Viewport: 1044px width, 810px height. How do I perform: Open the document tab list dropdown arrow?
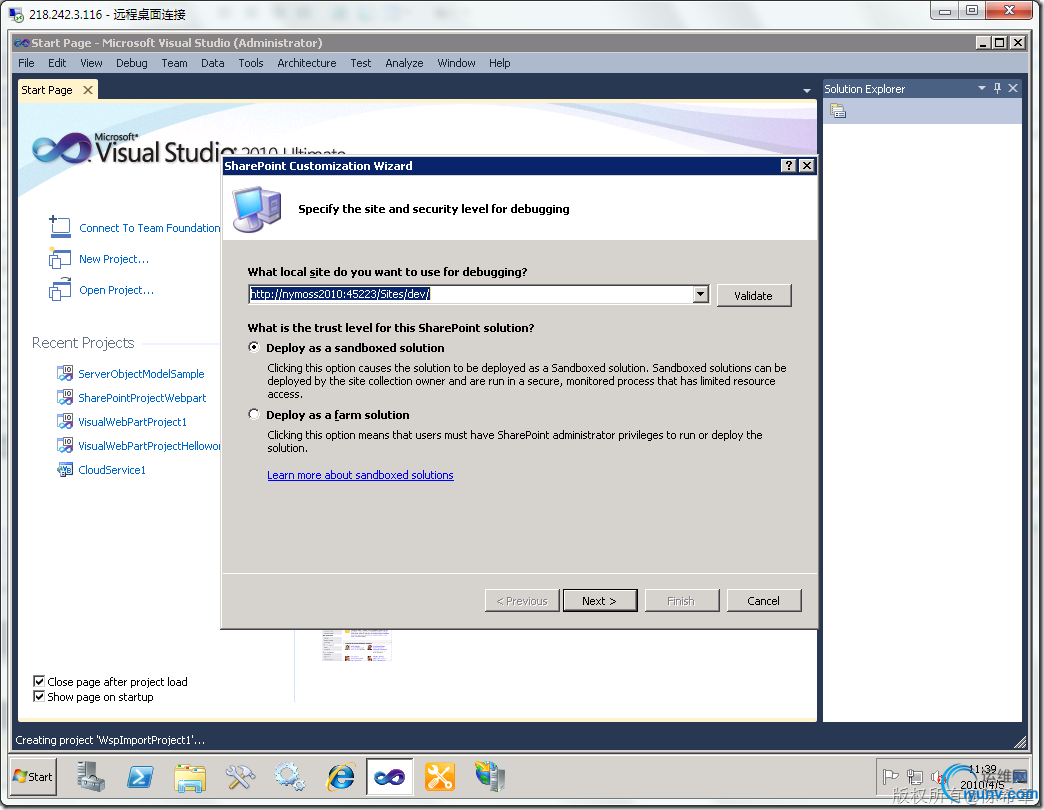coord(807,90)
